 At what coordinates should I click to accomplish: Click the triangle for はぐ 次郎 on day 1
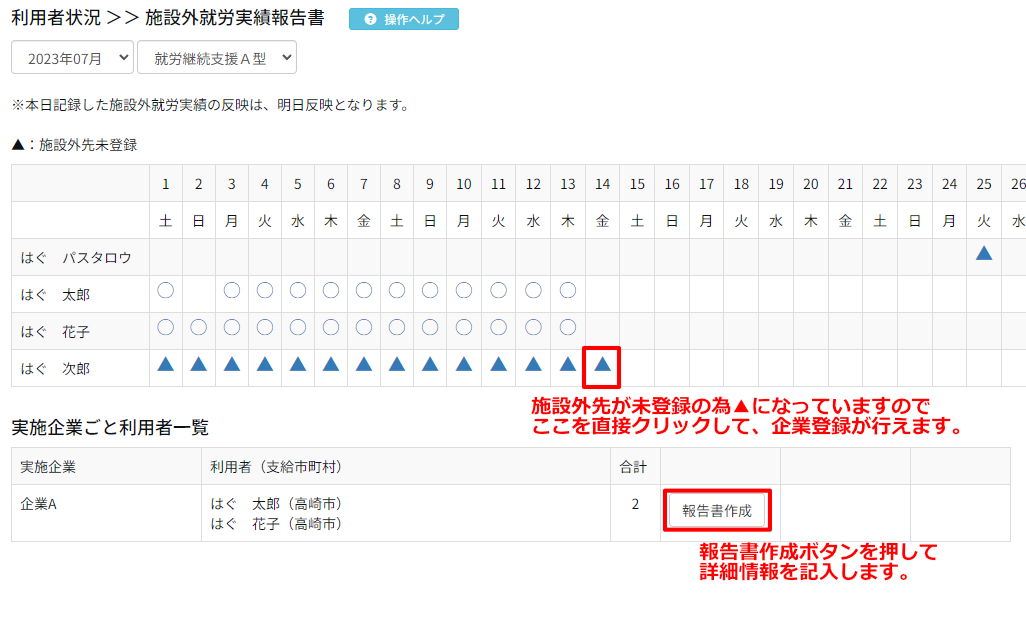tap(166, 365)
